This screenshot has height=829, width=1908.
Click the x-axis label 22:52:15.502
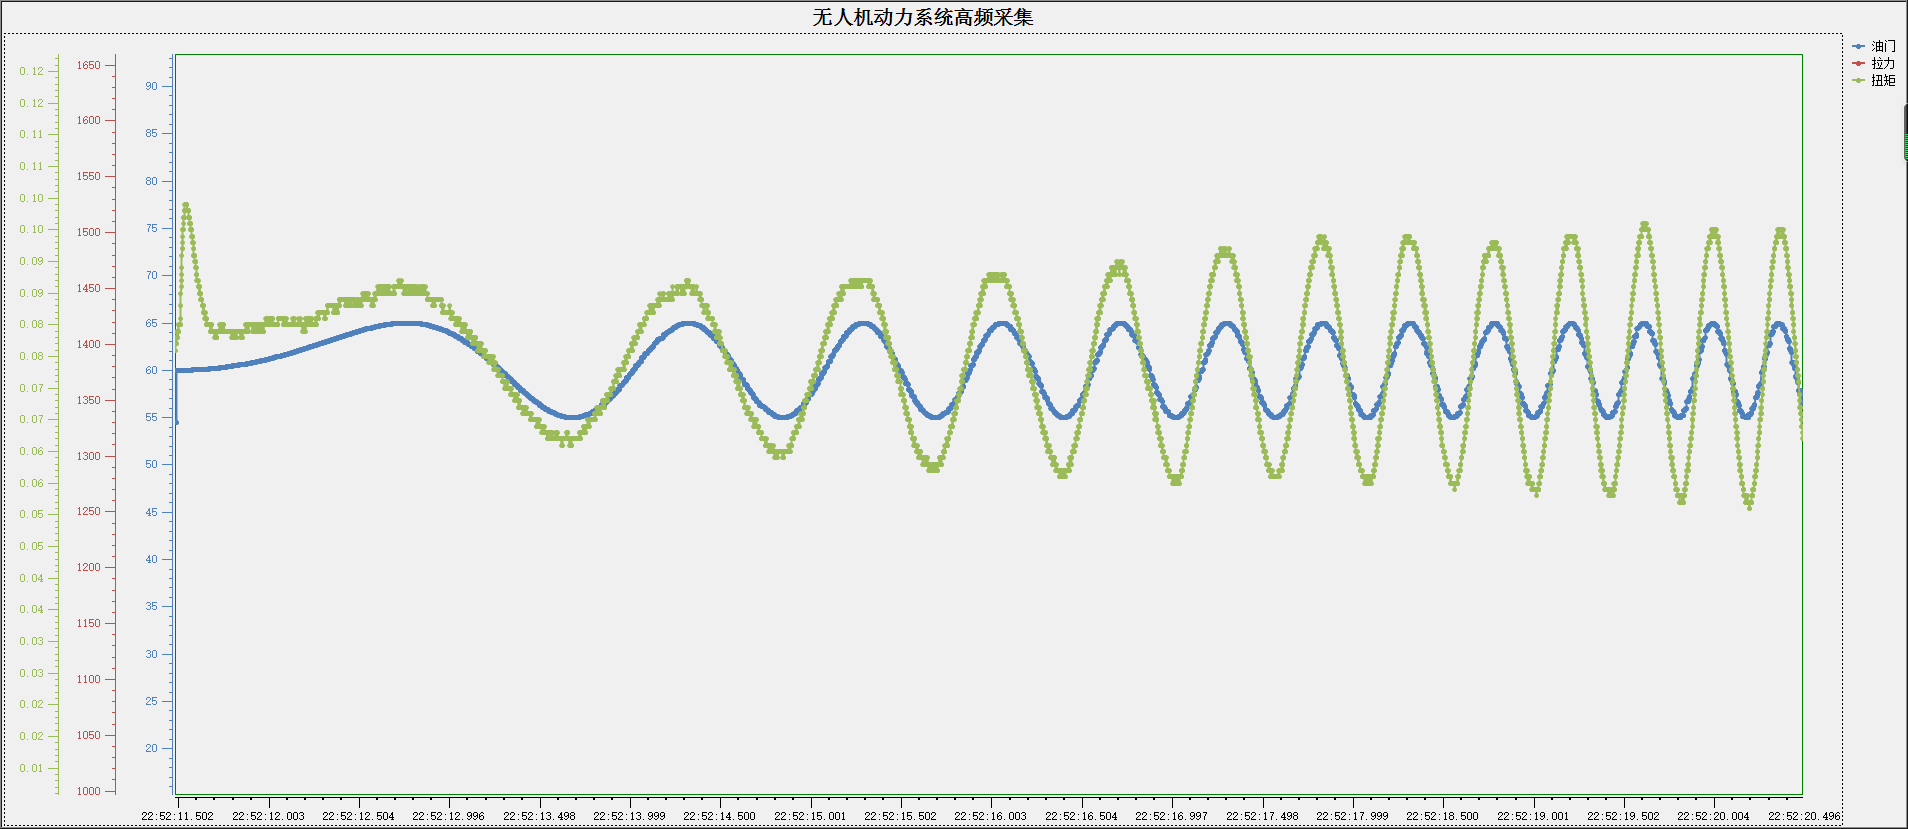point(900,816)
